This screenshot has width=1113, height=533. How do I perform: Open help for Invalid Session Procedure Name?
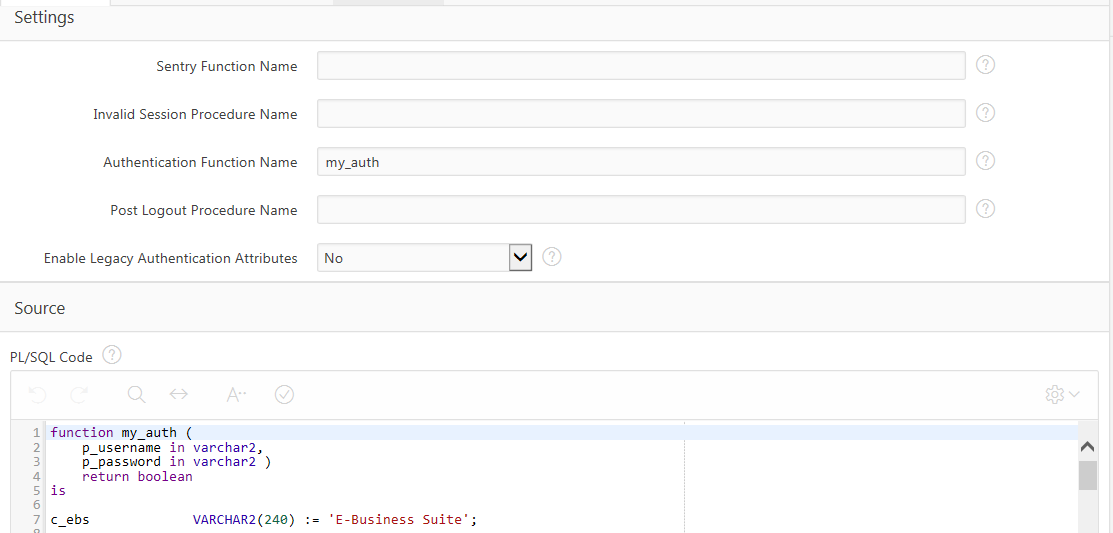click(x=985, y=113)
